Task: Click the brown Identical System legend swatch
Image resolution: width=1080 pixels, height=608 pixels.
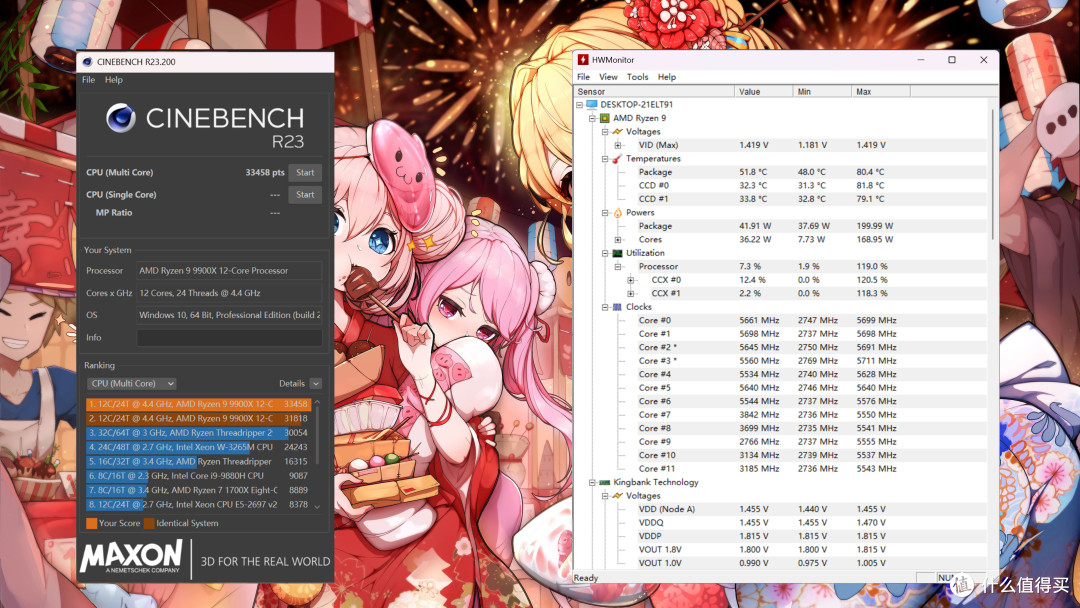Action: (x=149, y=523)
